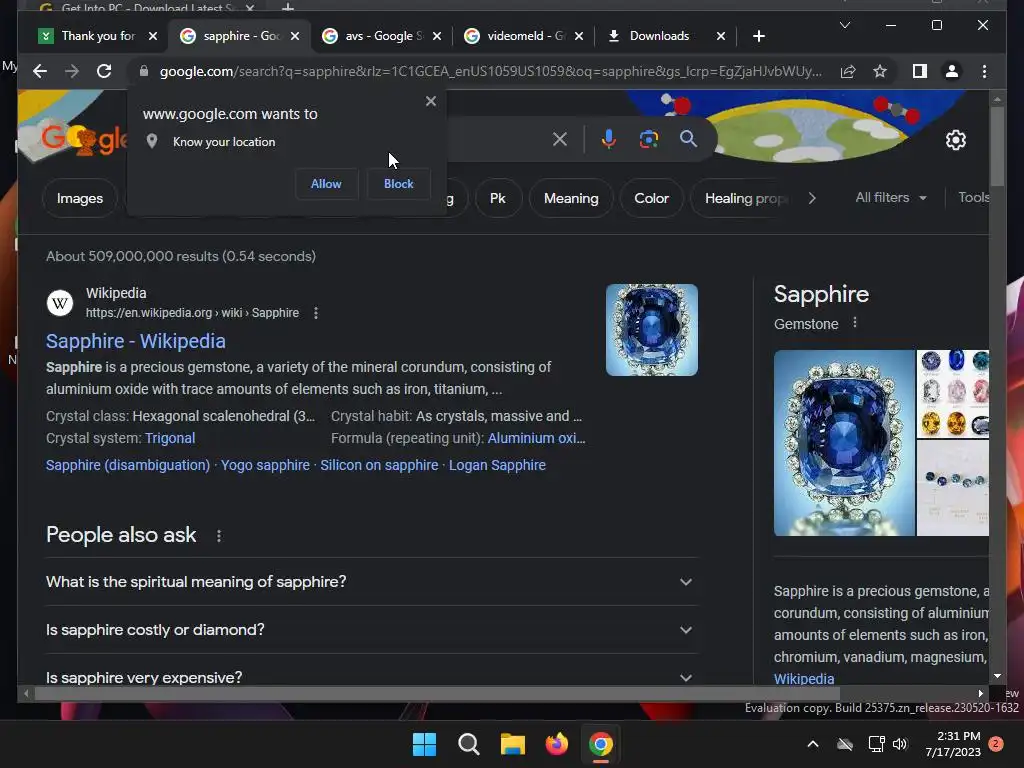Viewport: 1024px width, 768px height.
Task: Open the tab search chevron in title bar
Action: (844, 25)
